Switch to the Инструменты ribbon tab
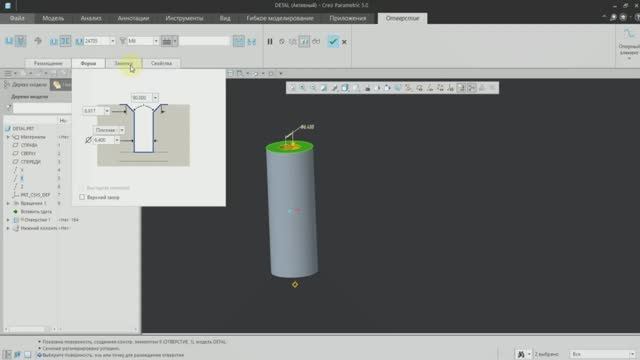The height and width of the screenshot is (360, 640). (x=184, y=18)
